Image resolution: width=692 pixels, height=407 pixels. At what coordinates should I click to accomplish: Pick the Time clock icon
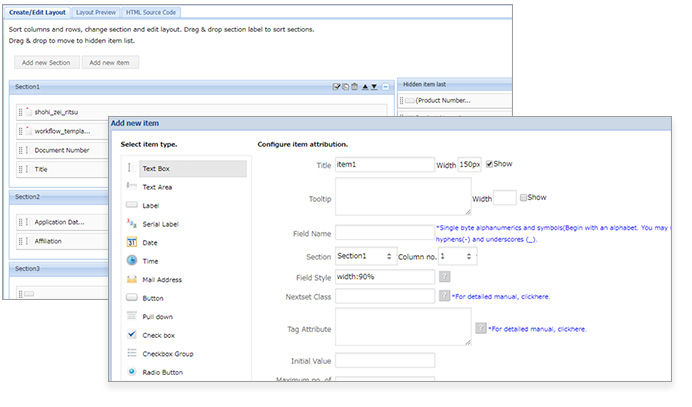pyautogui.click(x=132, y=260)
